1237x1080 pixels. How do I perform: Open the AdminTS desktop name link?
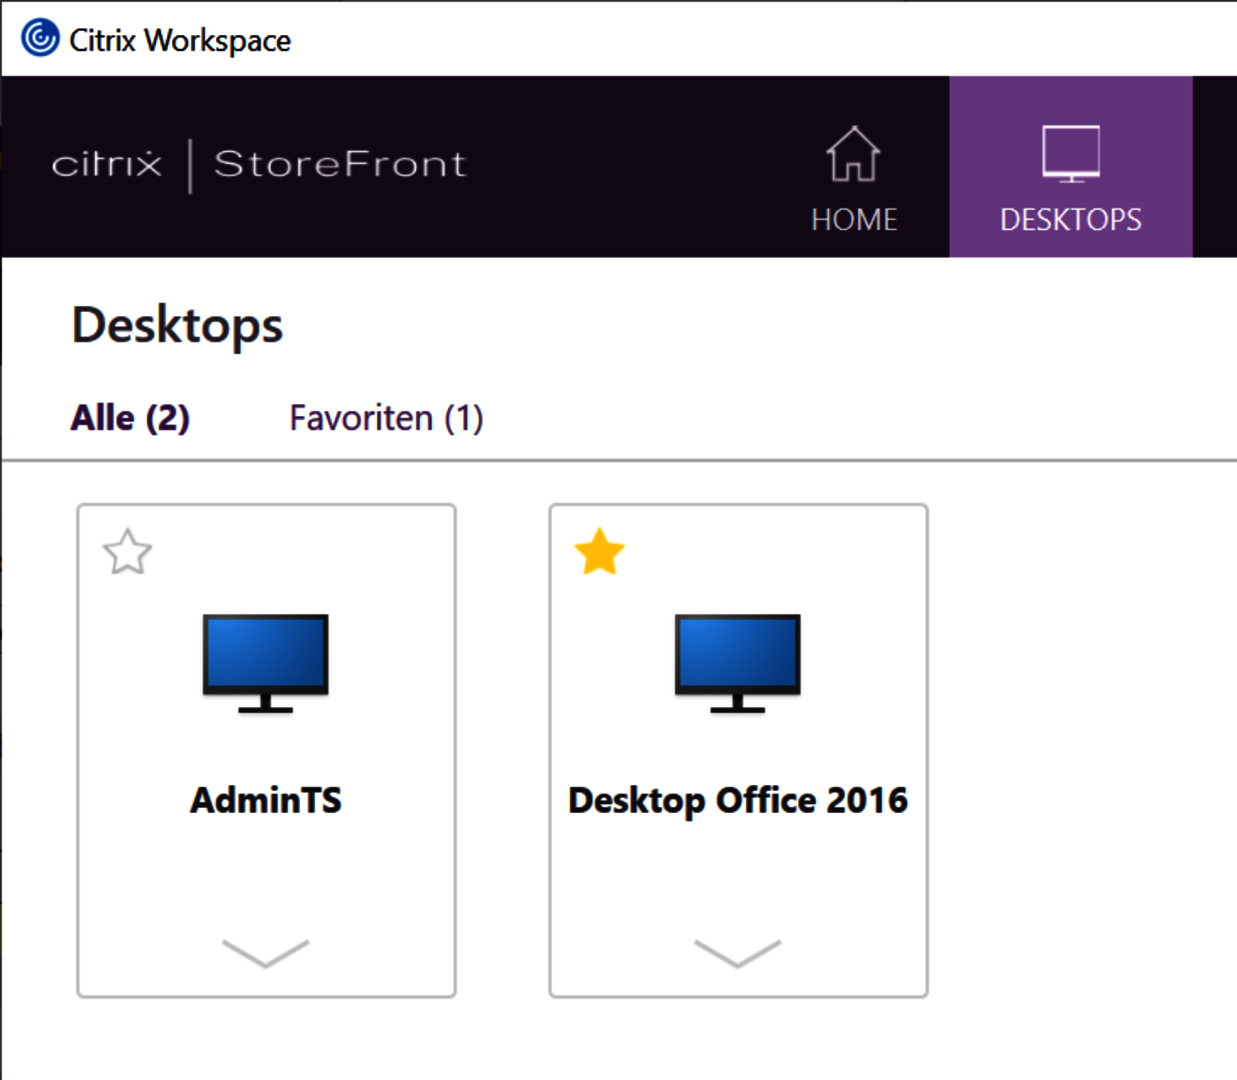click(266, 800)
